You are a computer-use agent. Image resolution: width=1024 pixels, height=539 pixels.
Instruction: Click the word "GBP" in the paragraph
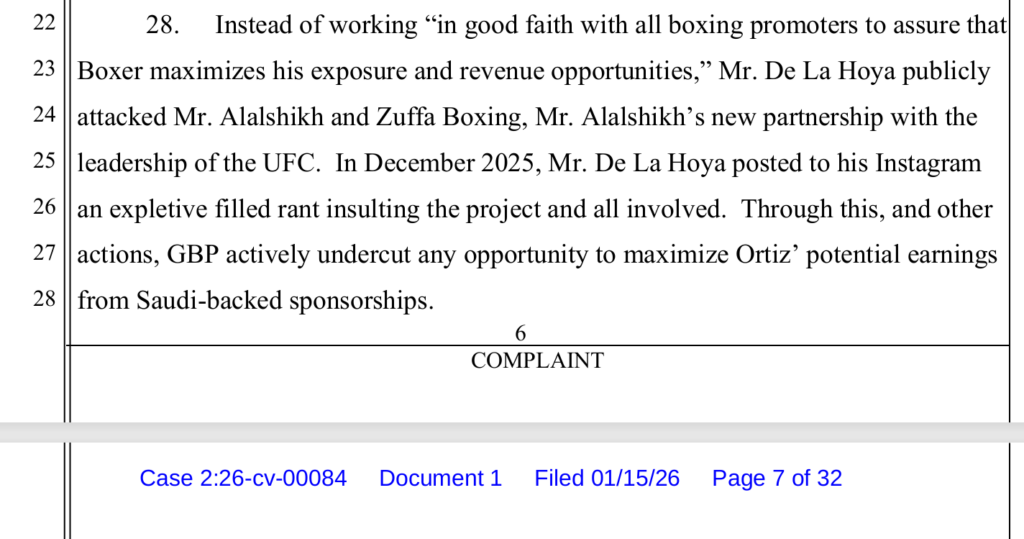(192, 254)
